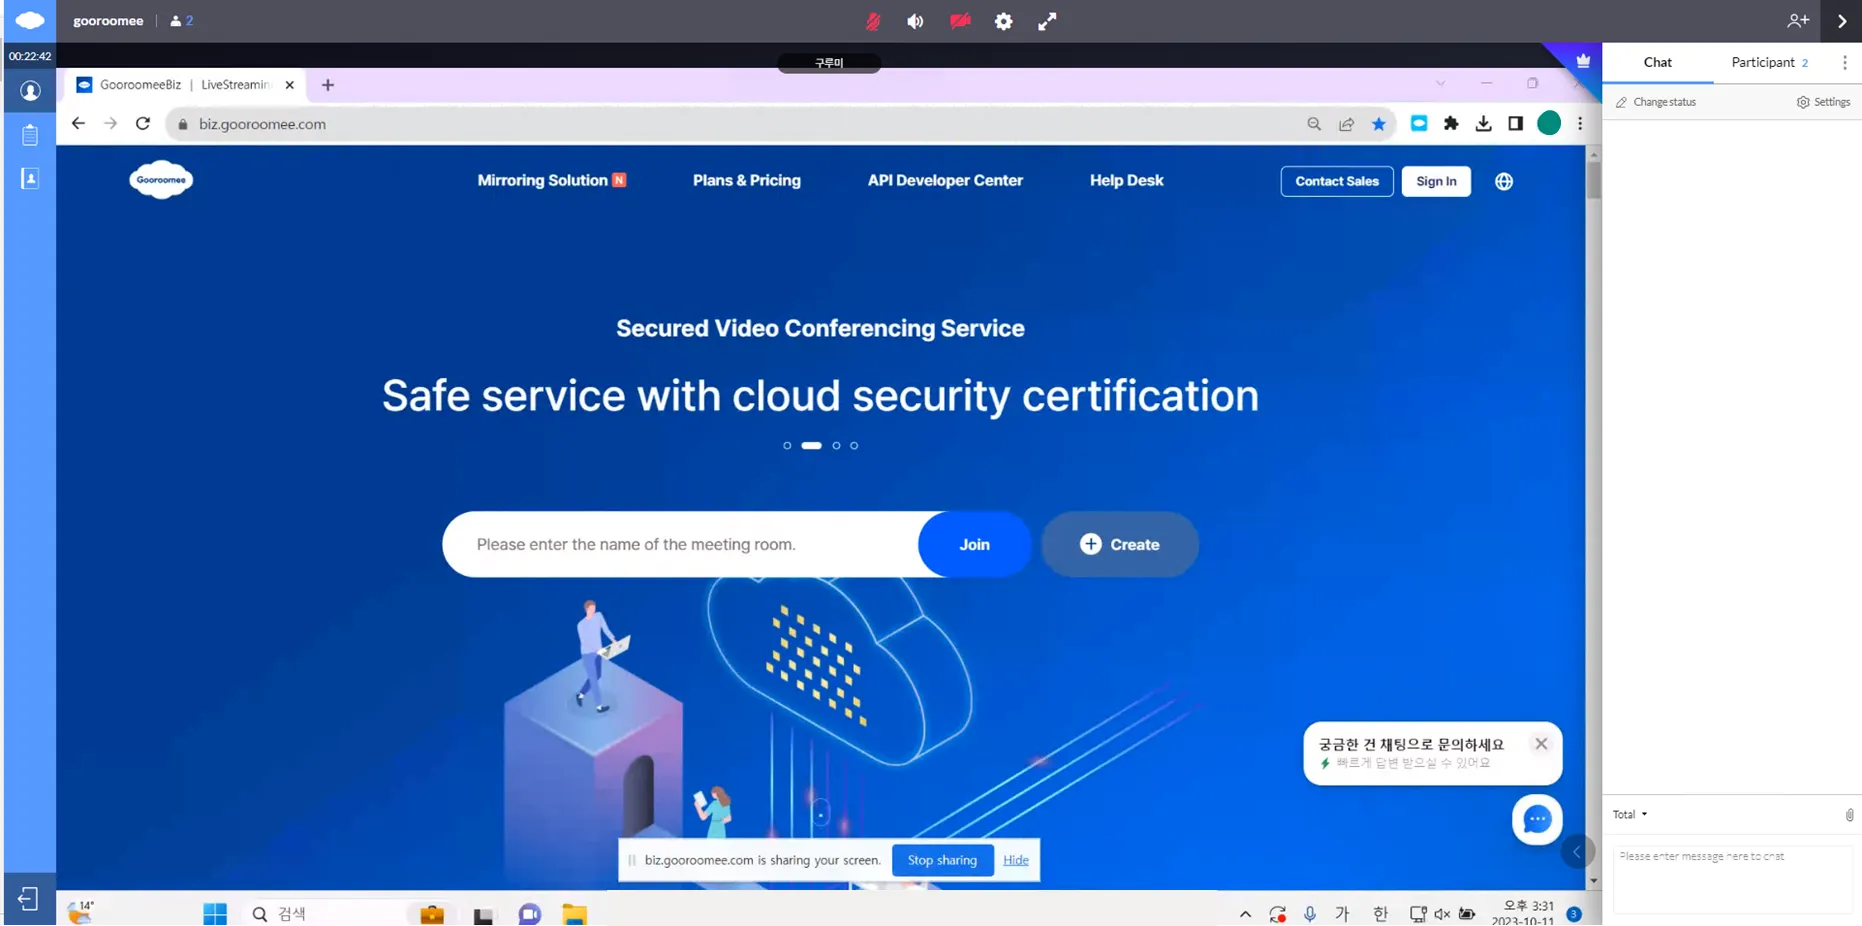The image size is (1862, 926).
Task: Toggle the bookmark star for this page
Action: tap(1379, 124)
